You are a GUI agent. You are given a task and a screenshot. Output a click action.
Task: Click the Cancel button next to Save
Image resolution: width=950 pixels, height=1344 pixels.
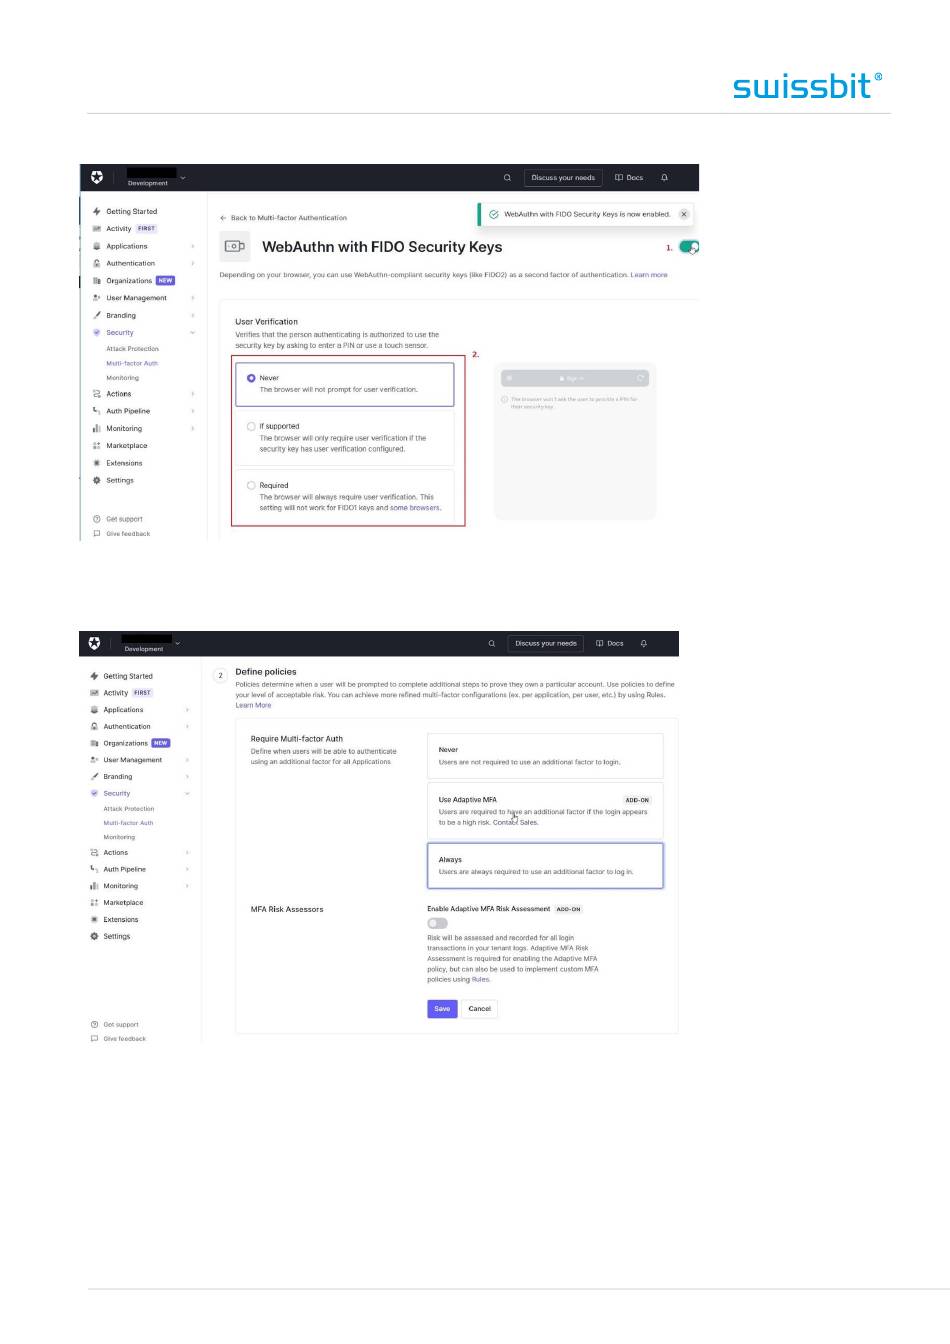click(480, 1009)
